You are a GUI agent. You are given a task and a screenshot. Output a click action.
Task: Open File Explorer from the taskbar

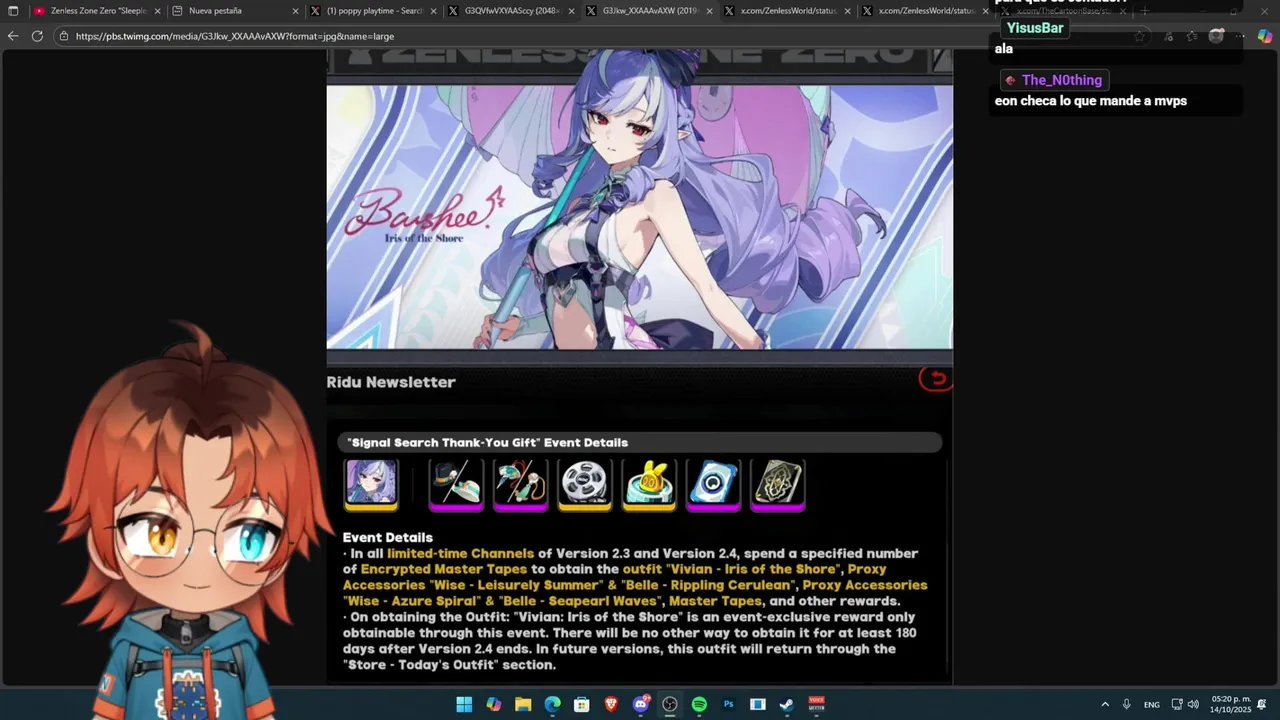(x=523, y=705)
